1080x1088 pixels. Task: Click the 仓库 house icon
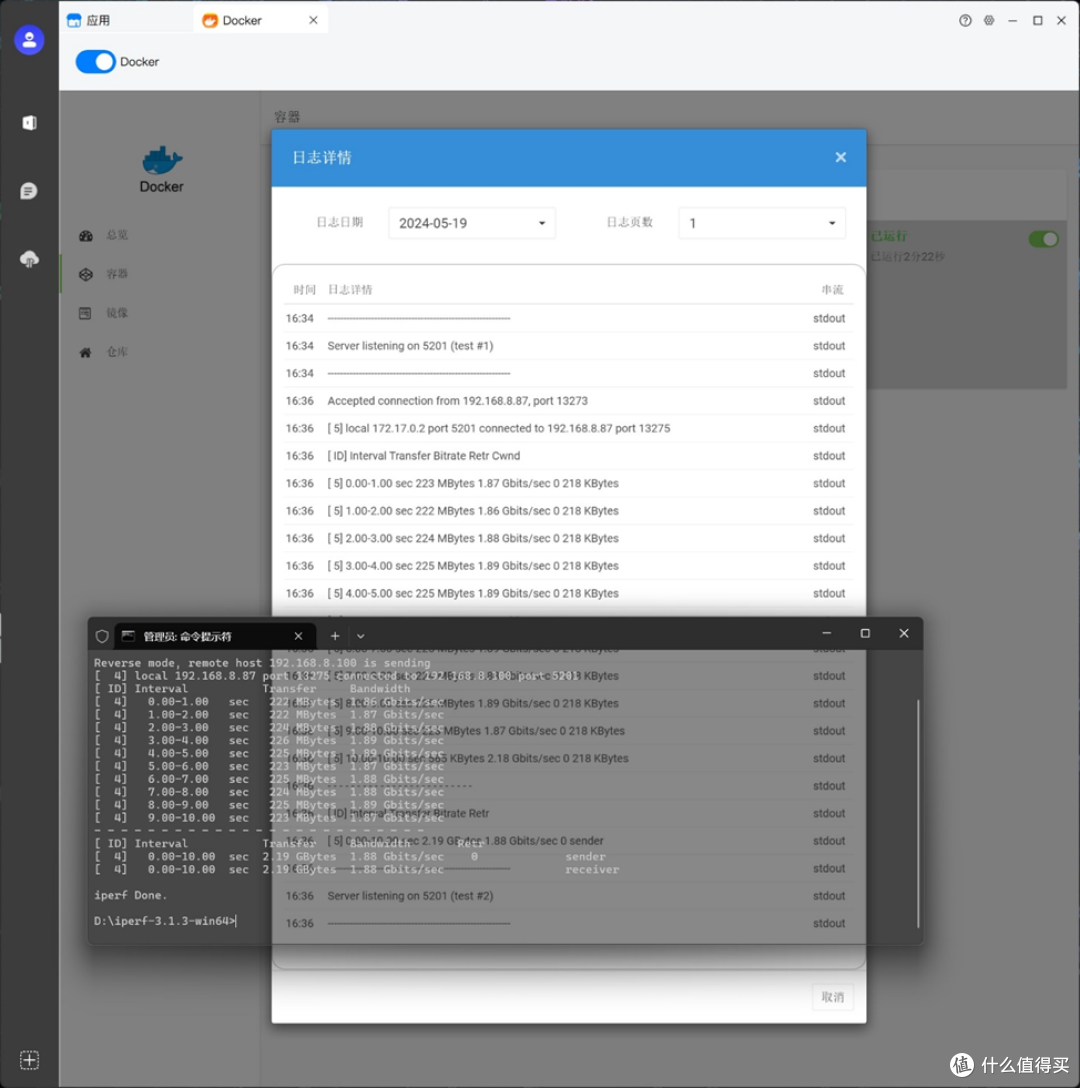click(85, 352)
